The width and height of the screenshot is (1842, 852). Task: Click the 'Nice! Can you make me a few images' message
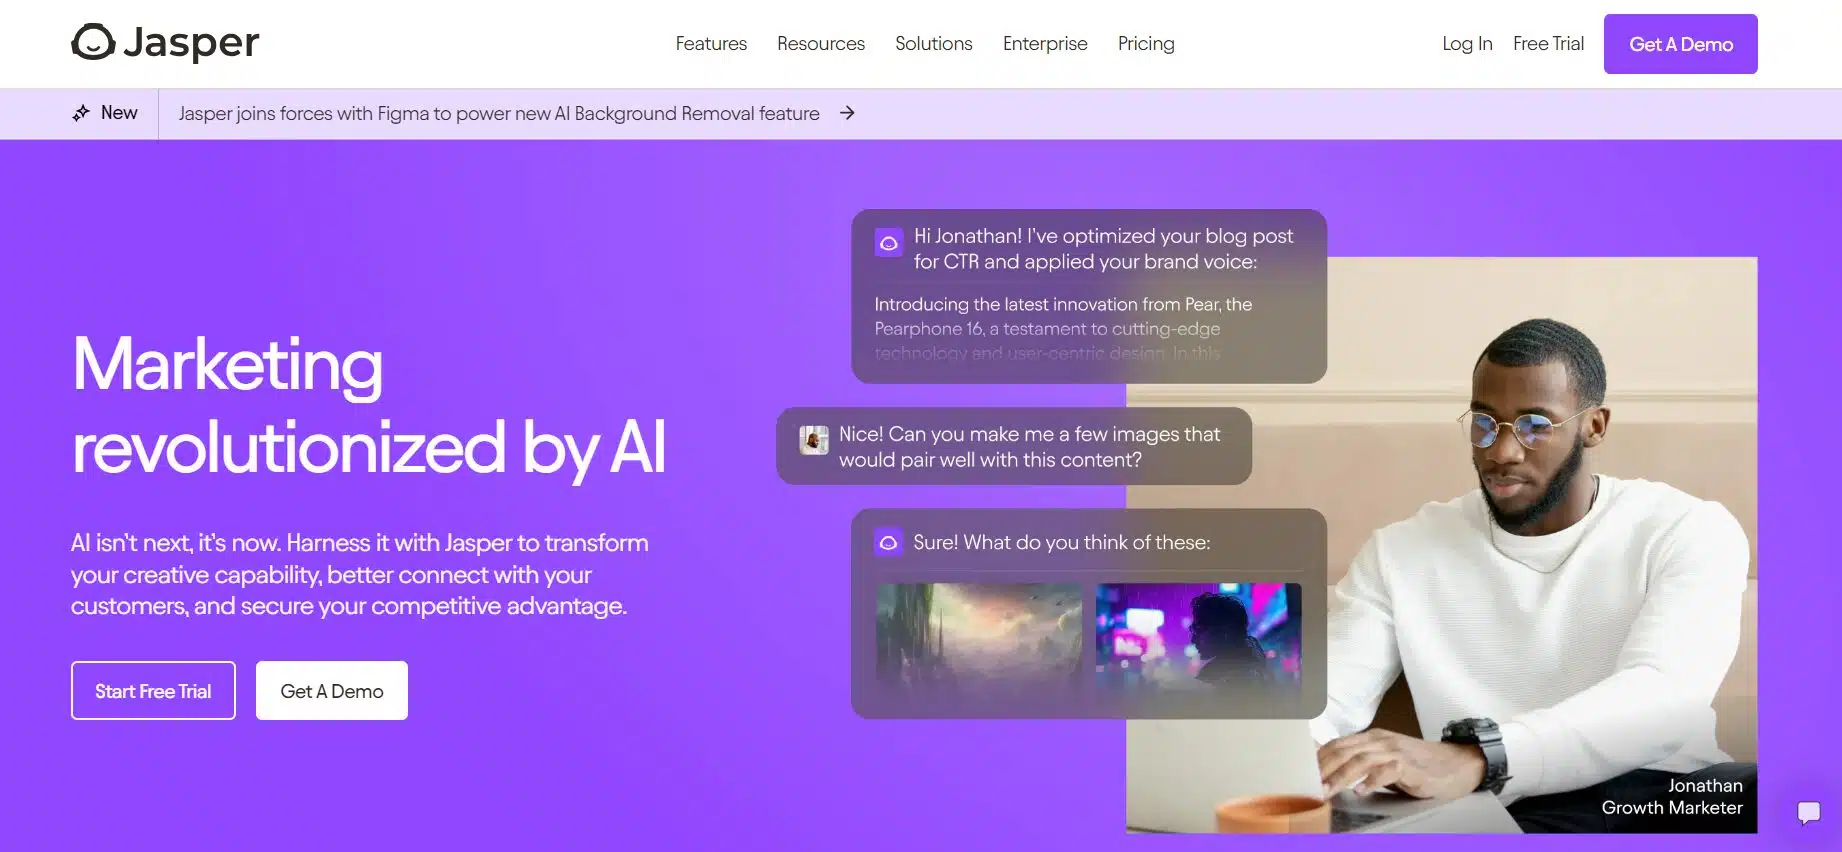(1014, 446)
